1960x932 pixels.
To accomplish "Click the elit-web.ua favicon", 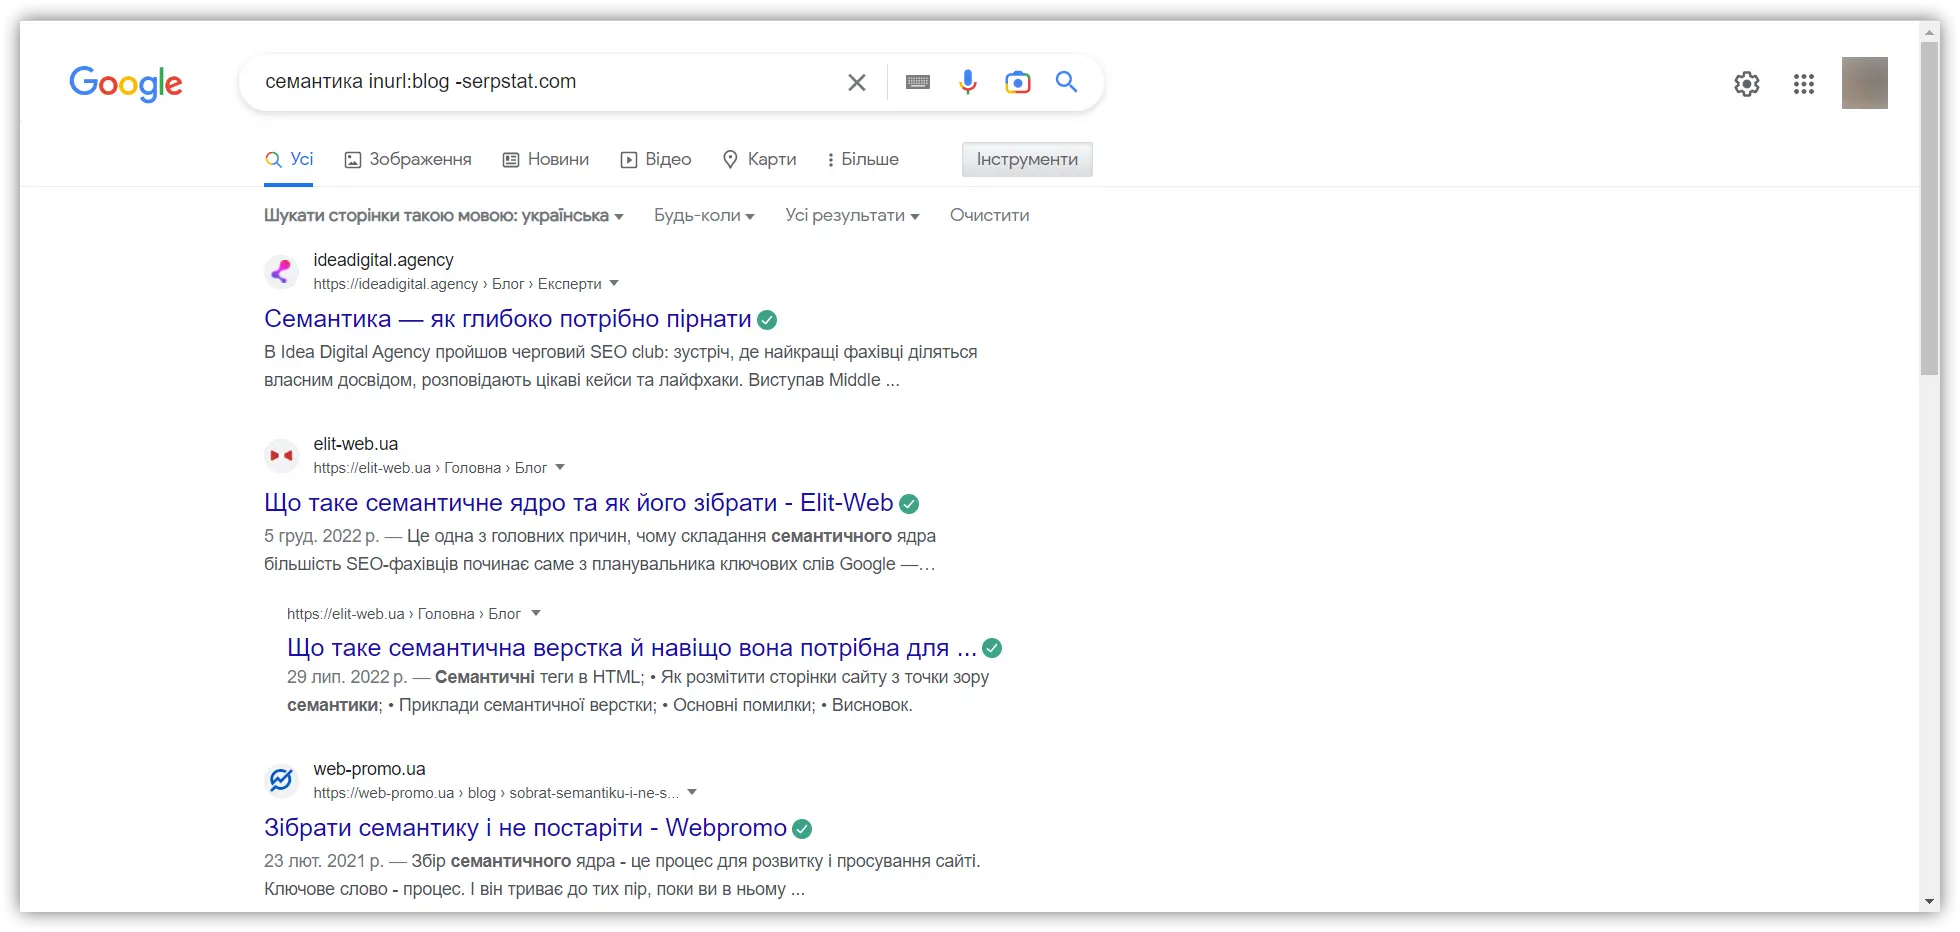I will [x=282, y=455].
